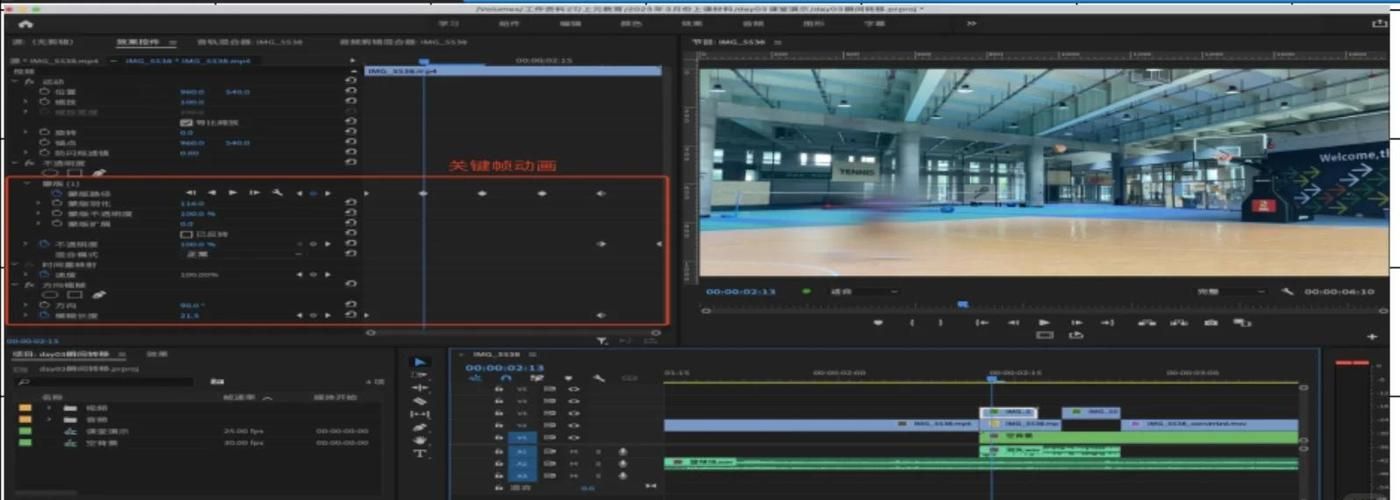This screenshot has height=500, width=1400.
Task: Click the Home icon at top left
Action: tap(25, 23)
